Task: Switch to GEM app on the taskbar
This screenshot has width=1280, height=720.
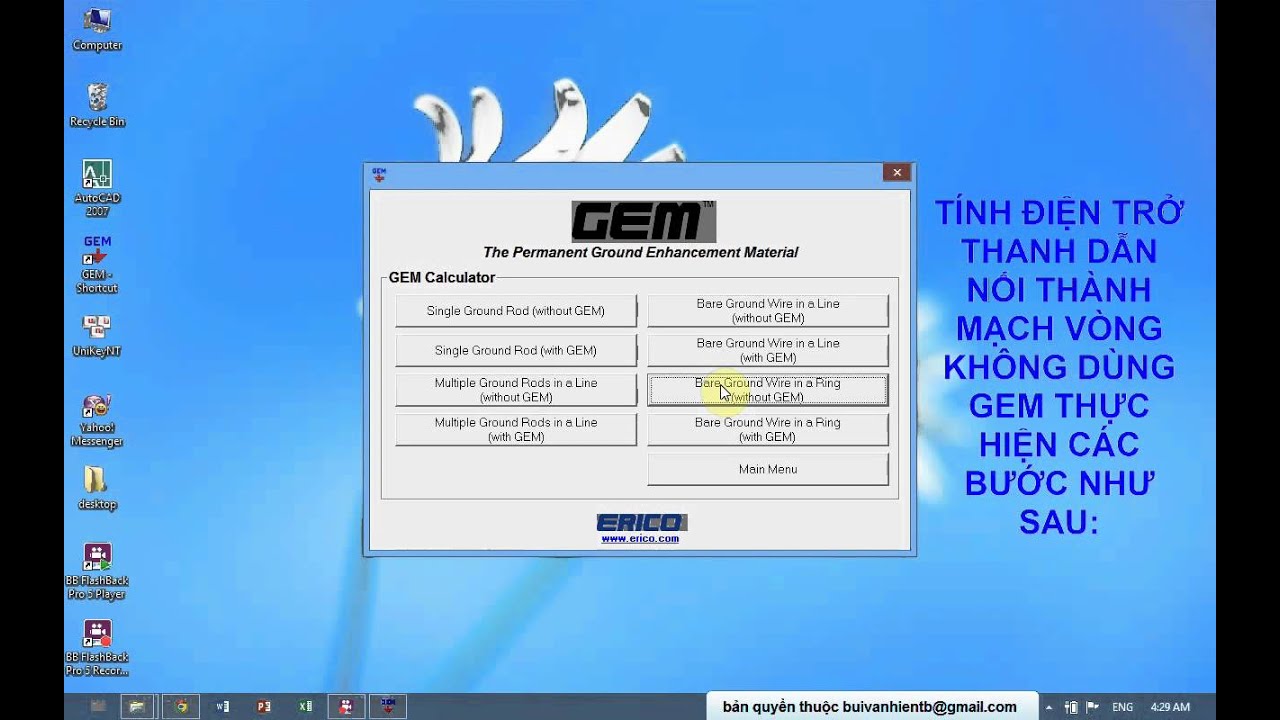Action: point(388,706)
